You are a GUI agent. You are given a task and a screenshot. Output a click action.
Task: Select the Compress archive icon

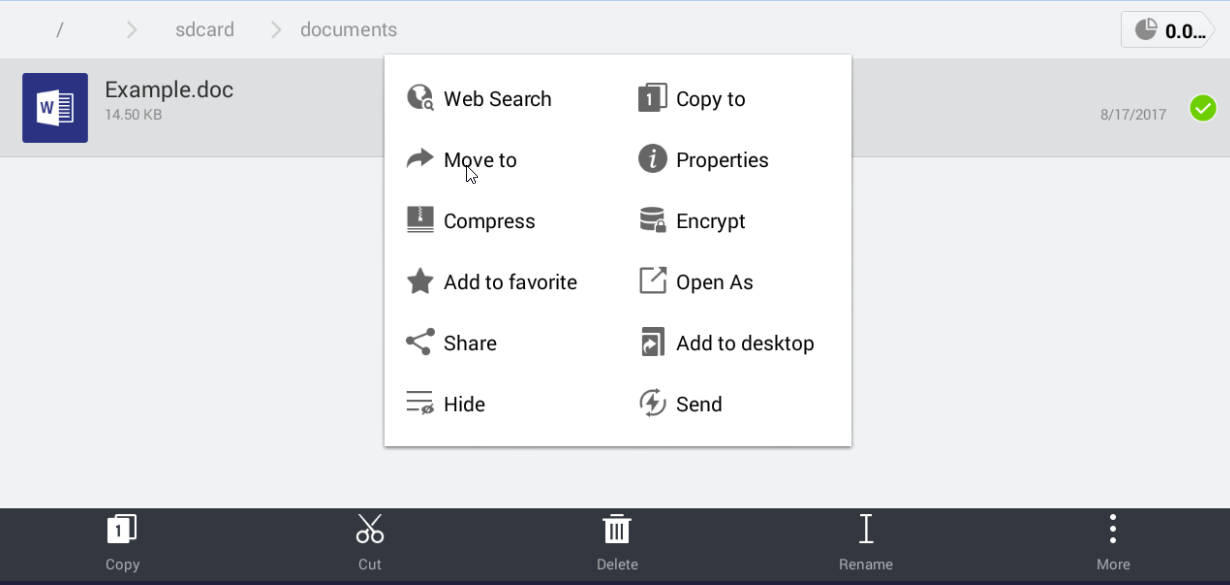420,220
